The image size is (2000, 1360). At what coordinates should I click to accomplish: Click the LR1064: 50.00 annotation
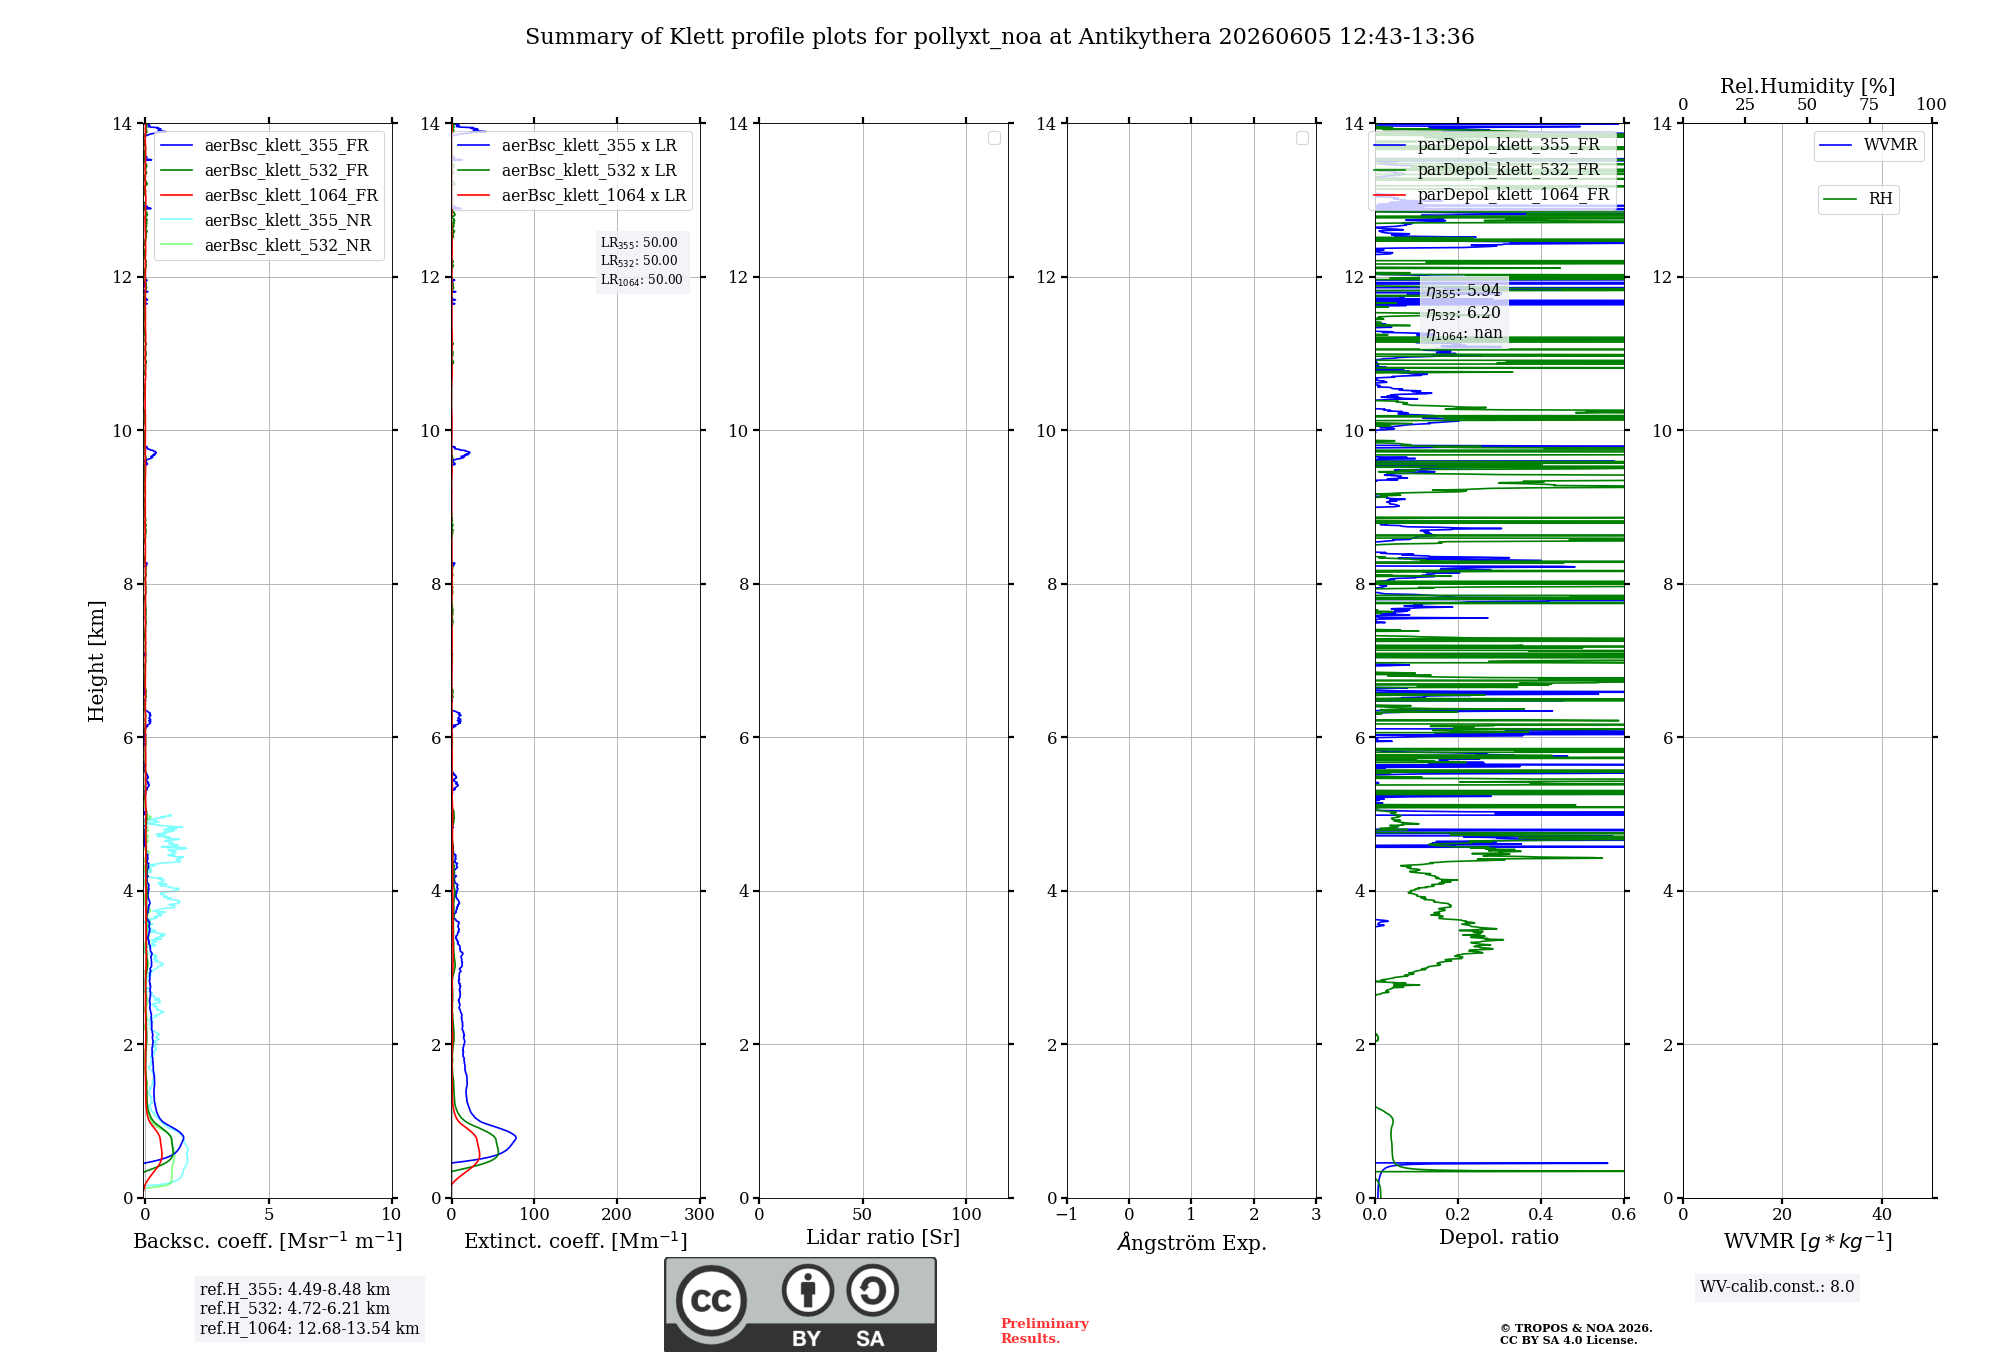(x=642, y=280)
